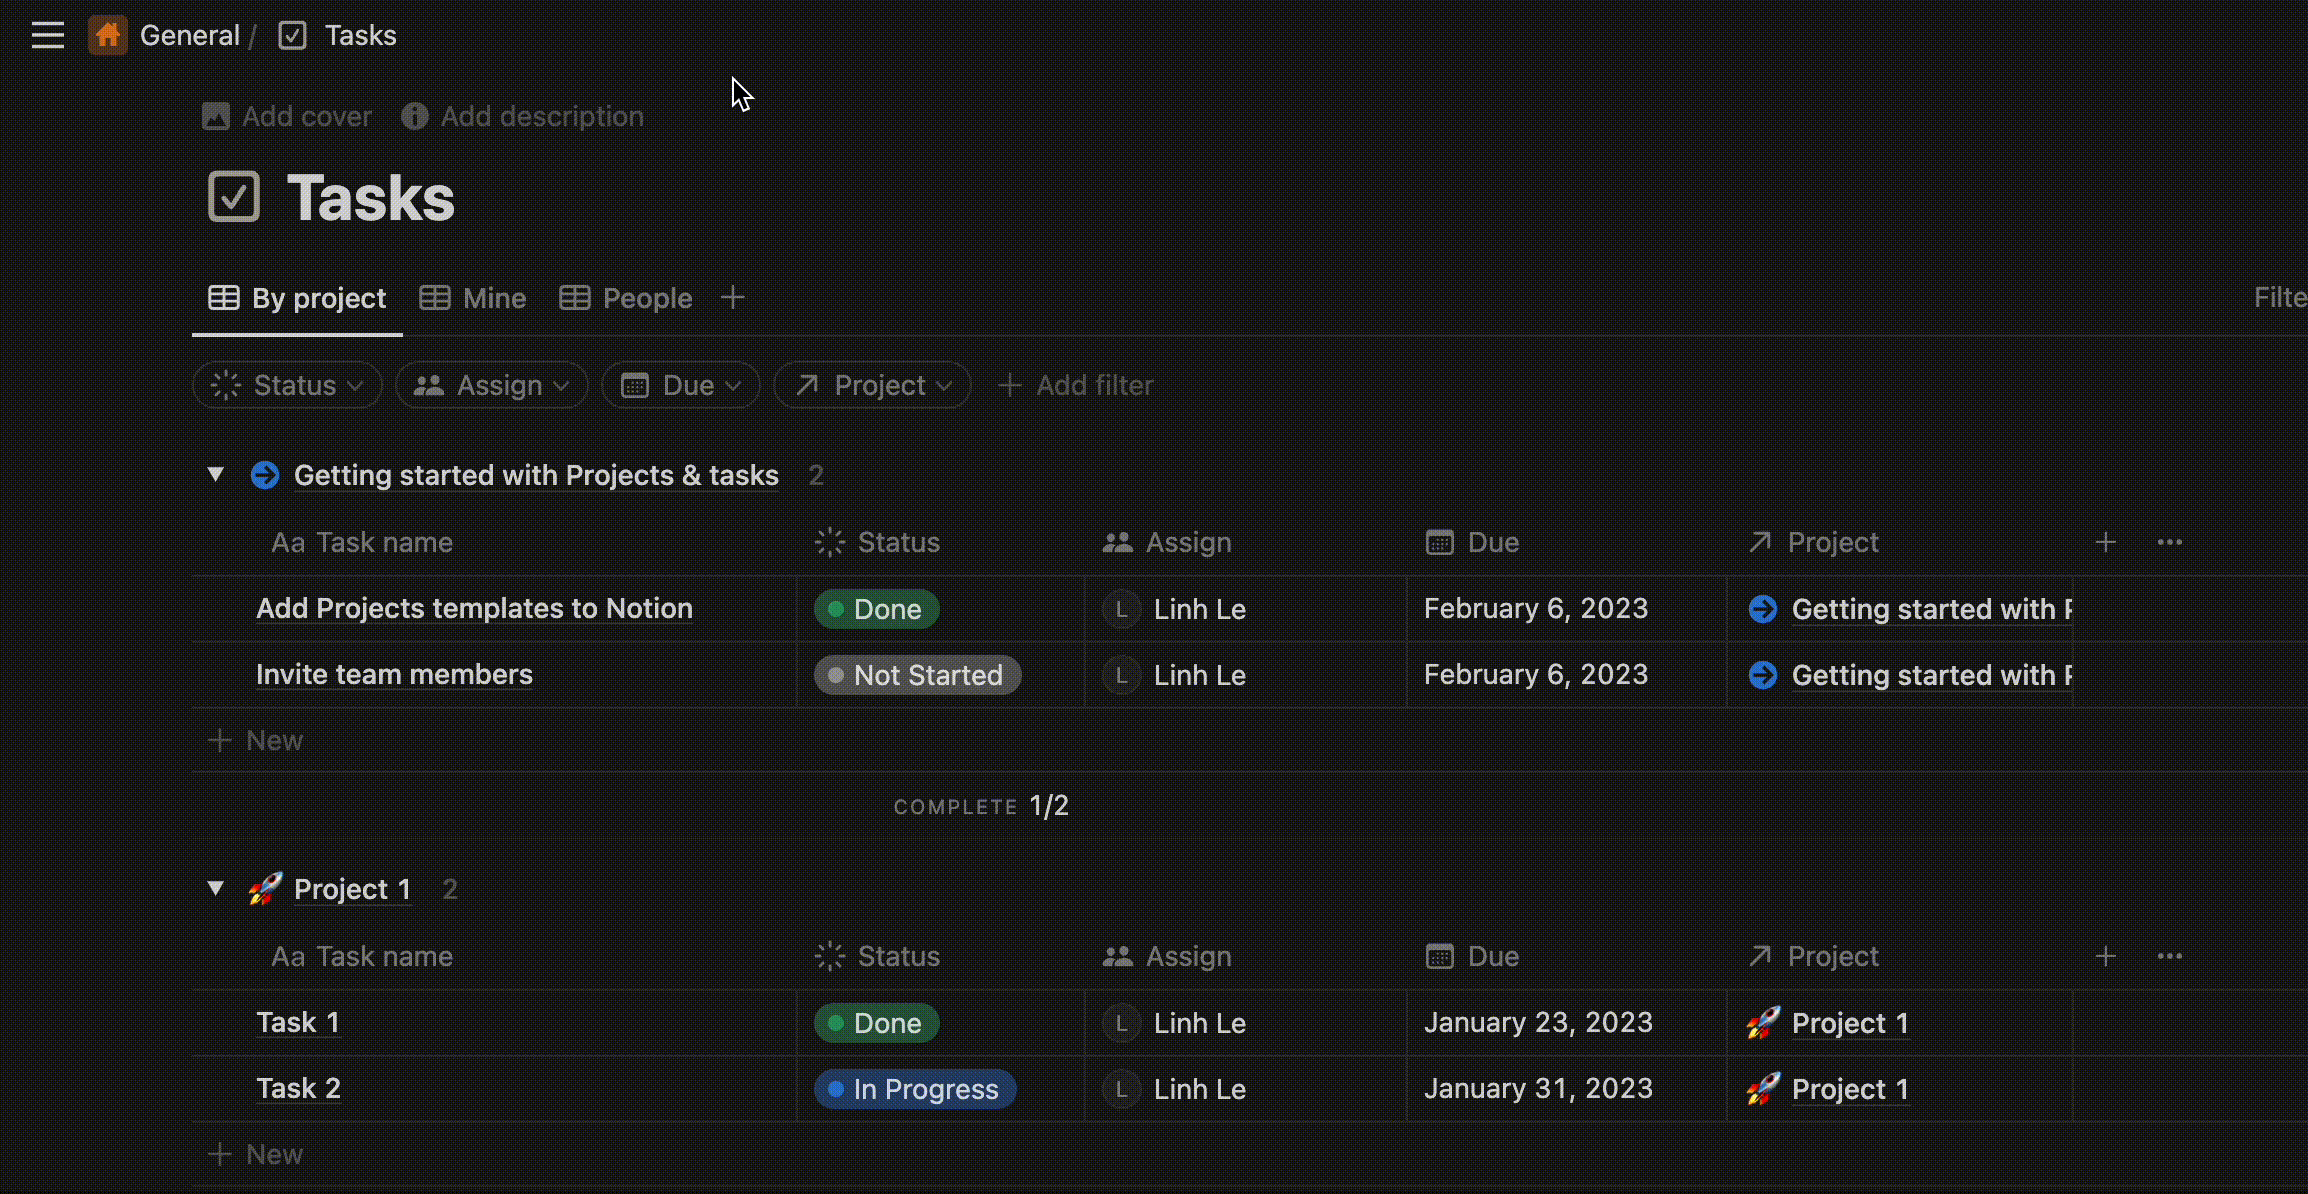Click the Tasks checkbox page icon
The width and height of the screenshot is (2308, 1194).
291,35
